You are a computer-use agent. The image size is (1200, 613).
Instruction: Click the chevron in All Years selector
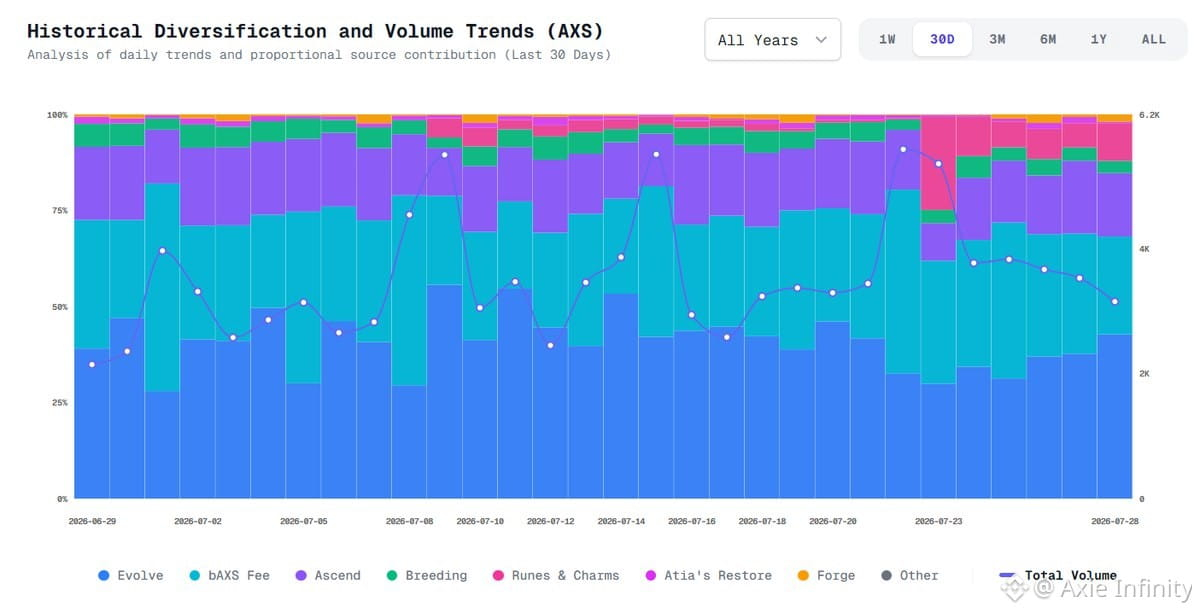coord(821,40)
